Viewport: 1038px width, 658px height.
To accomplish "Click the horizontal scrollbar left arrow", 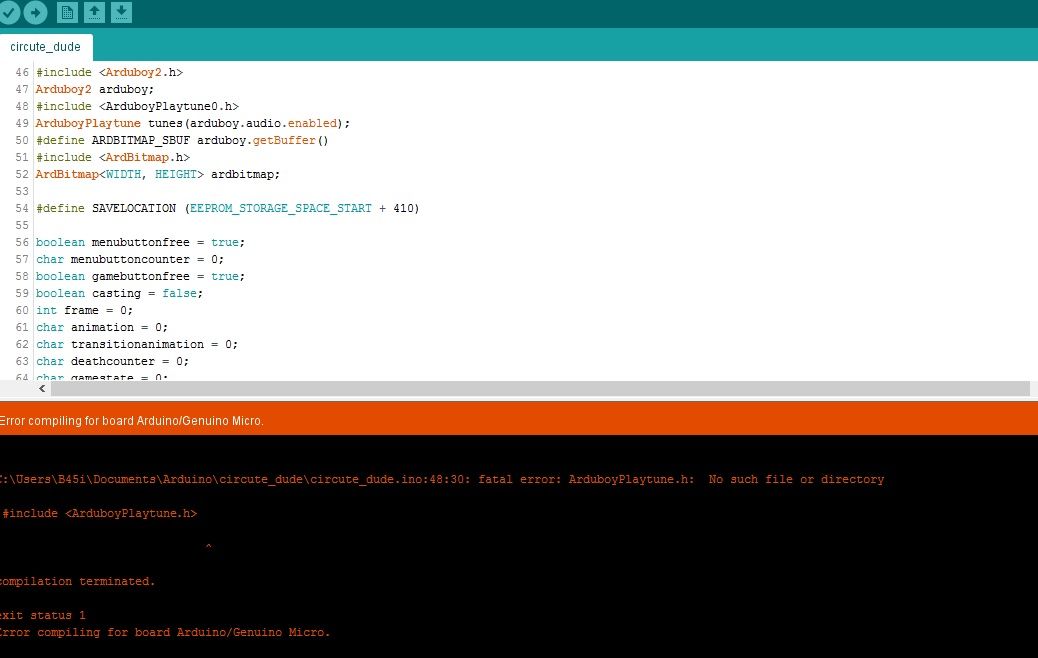I will 42,389.
